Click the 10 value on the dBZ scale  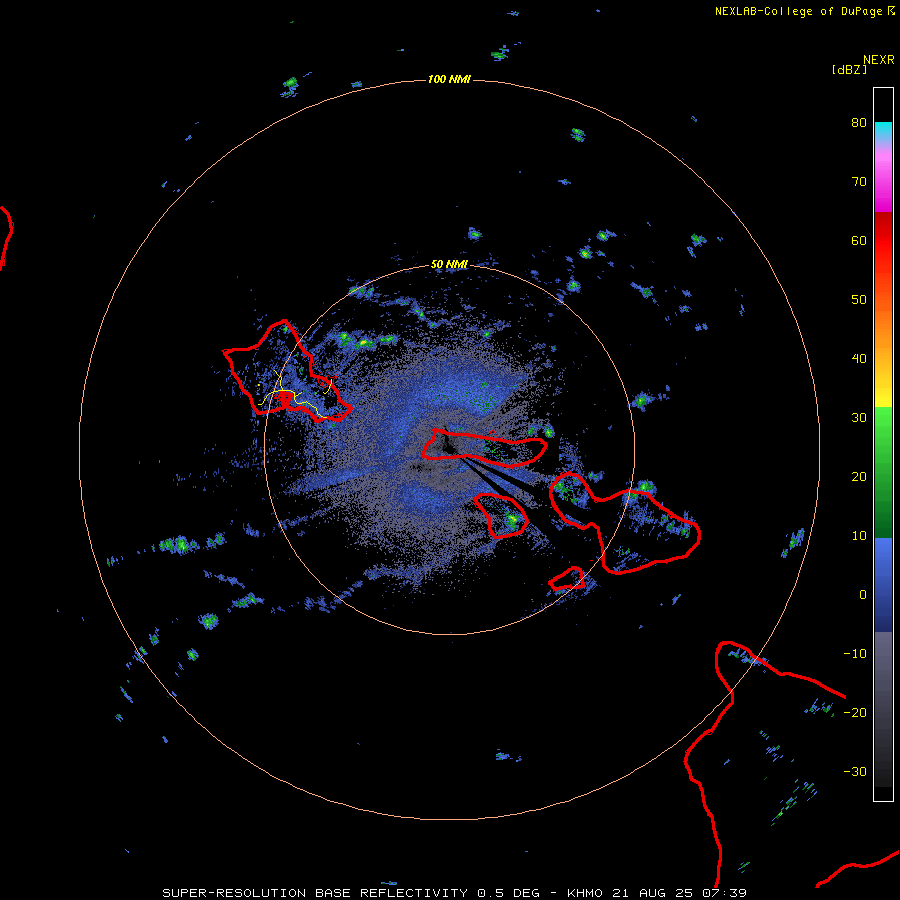point(859,536)
